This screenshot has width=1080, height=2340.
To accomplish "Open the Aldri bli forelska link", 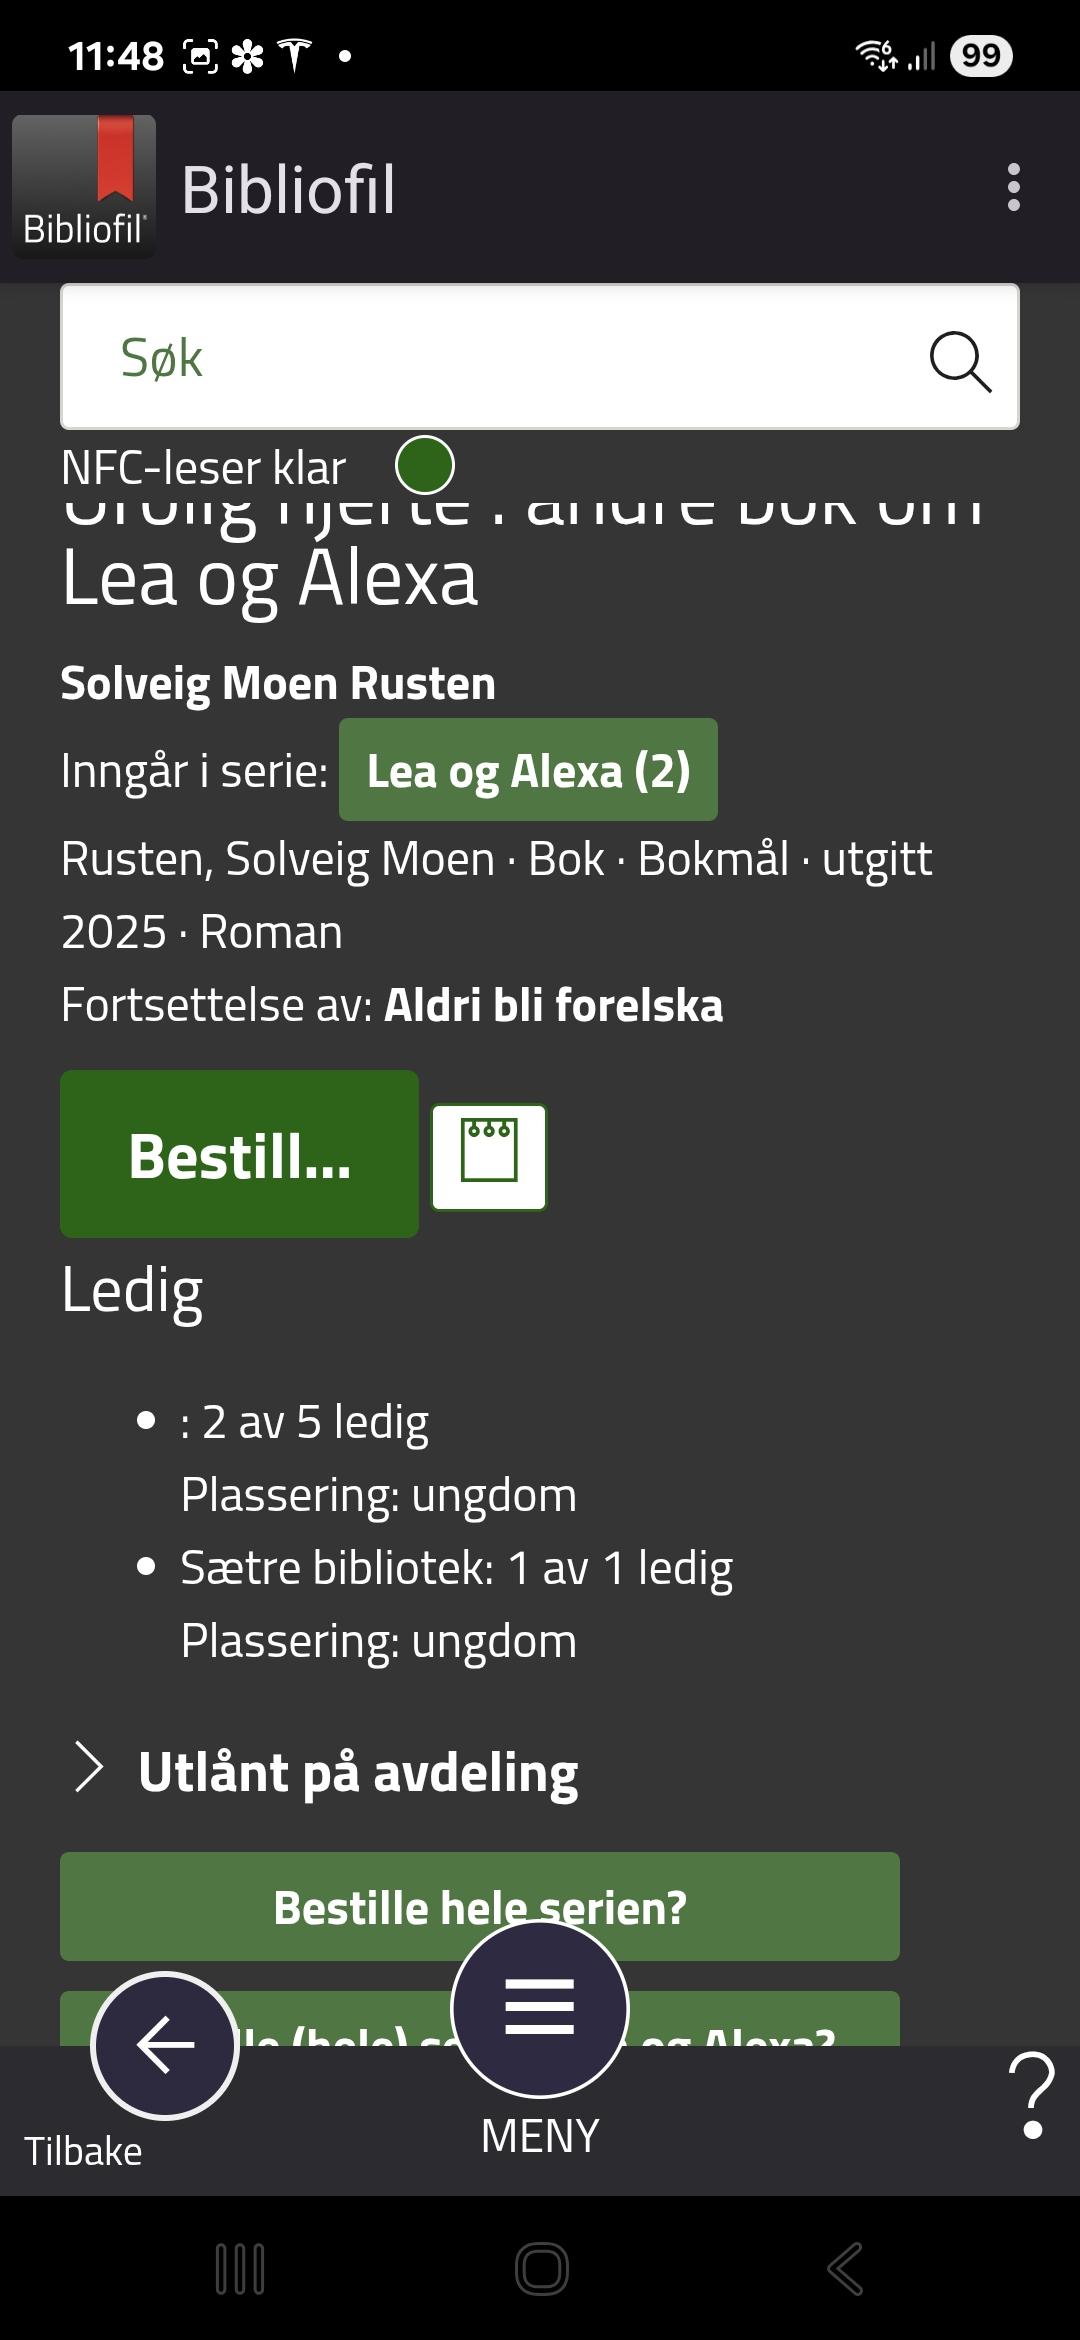I will [553, 1005].
